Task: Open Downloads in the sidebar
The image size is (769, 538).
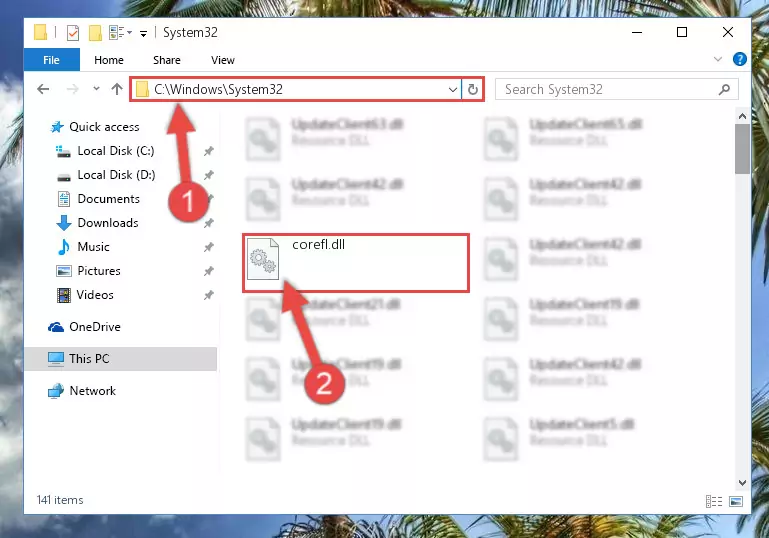Action: pyautogui.click(x=108, y=223)
